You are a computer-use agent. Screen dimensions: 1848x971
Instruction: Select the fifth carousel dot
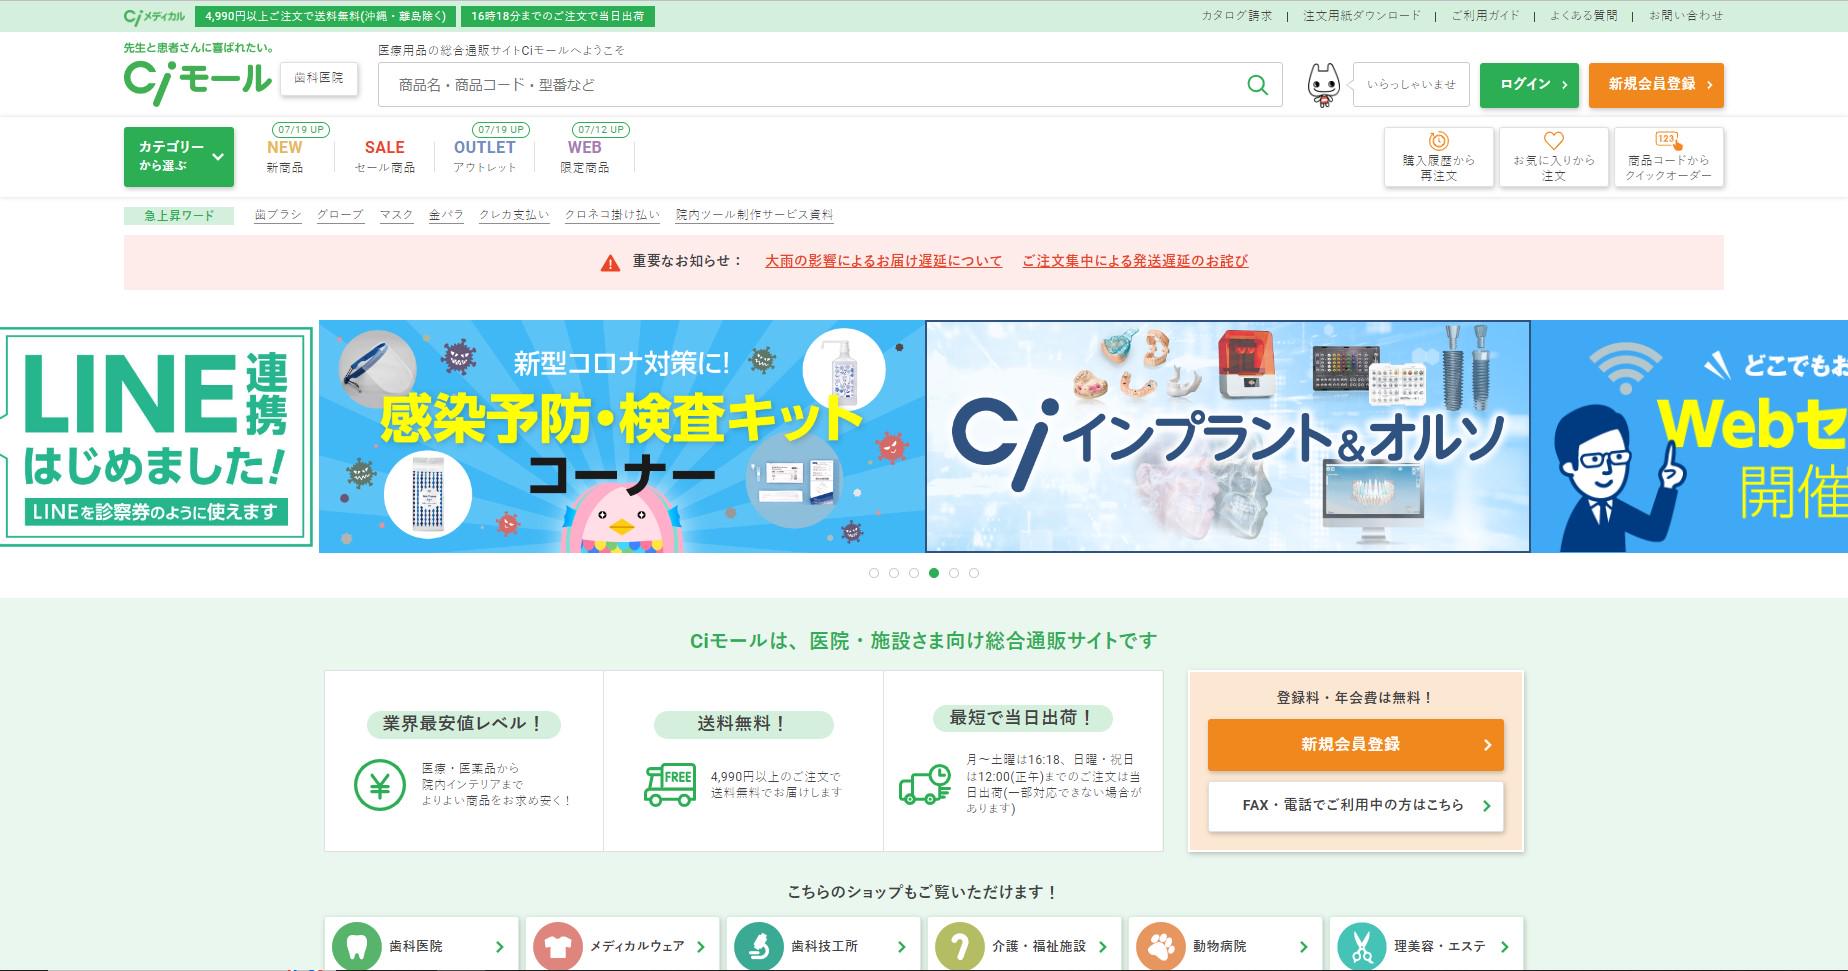pos(954,573)
